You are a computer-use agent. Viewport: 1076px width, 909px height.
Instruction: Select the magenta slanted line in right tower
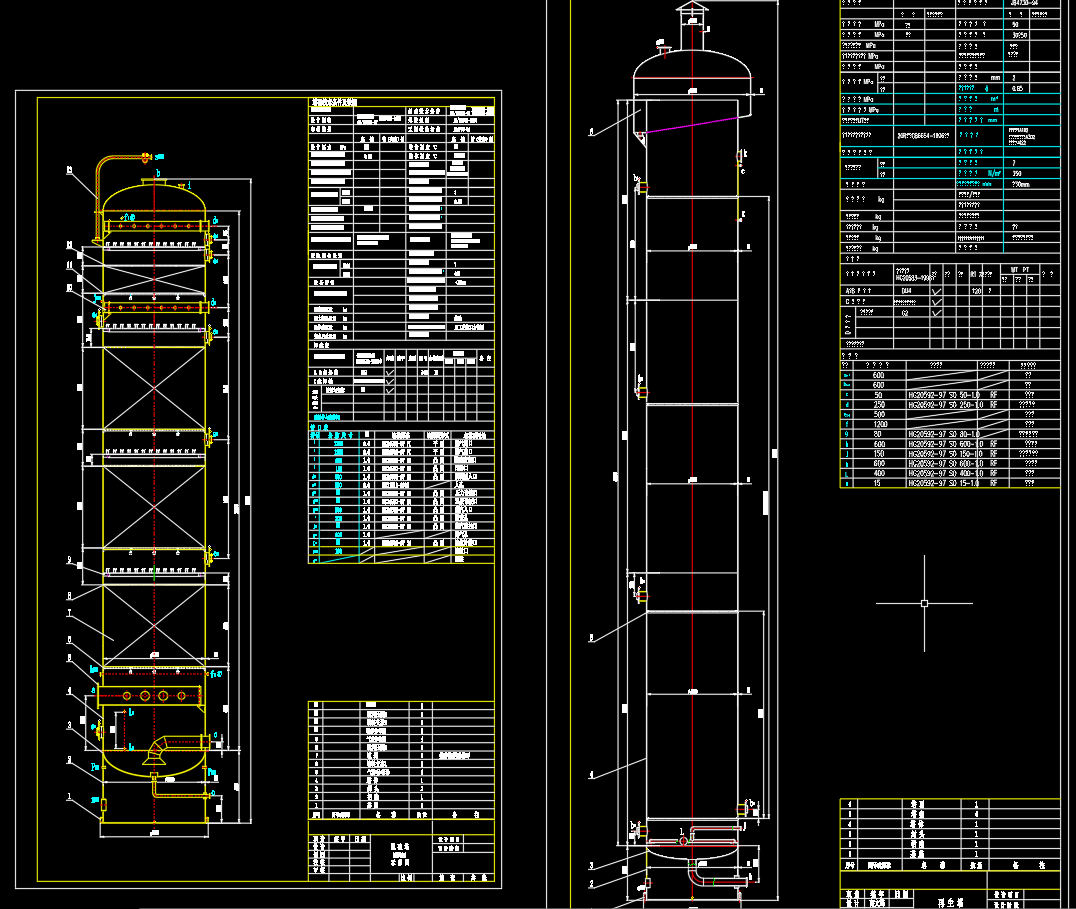[x=690, y=125]
